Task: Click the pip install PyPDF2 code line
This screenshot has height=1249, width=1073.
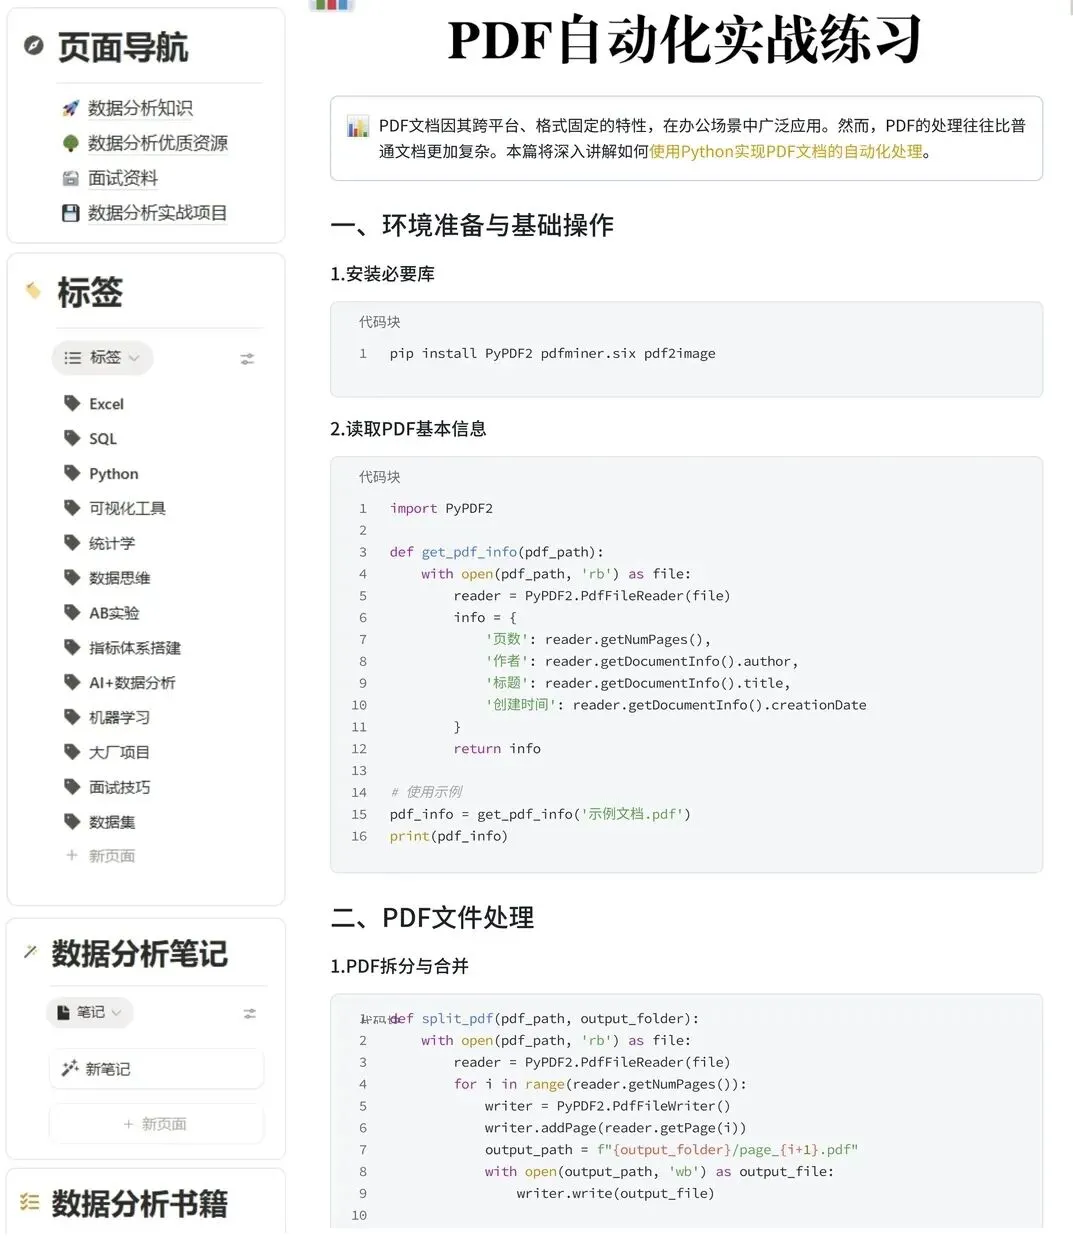Action: 552,354
